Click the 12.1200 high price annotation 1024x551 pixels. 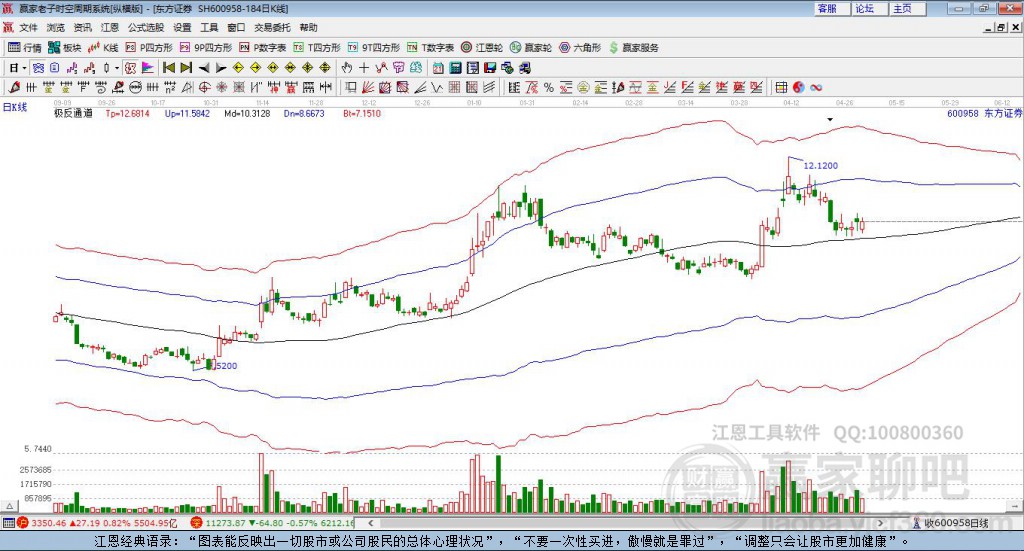coord(820,166)
